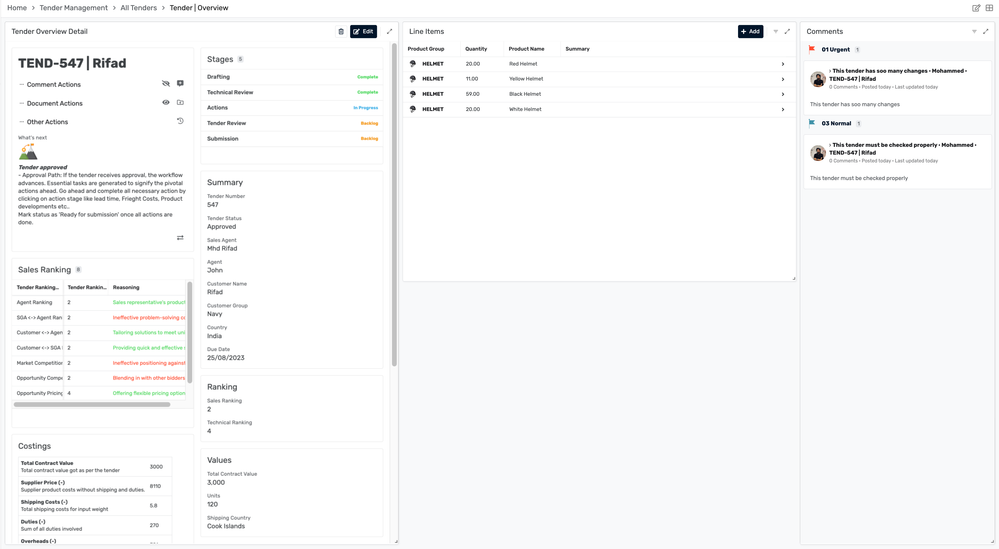
Task: Open the Drafting stage
Action: point(292,77)
